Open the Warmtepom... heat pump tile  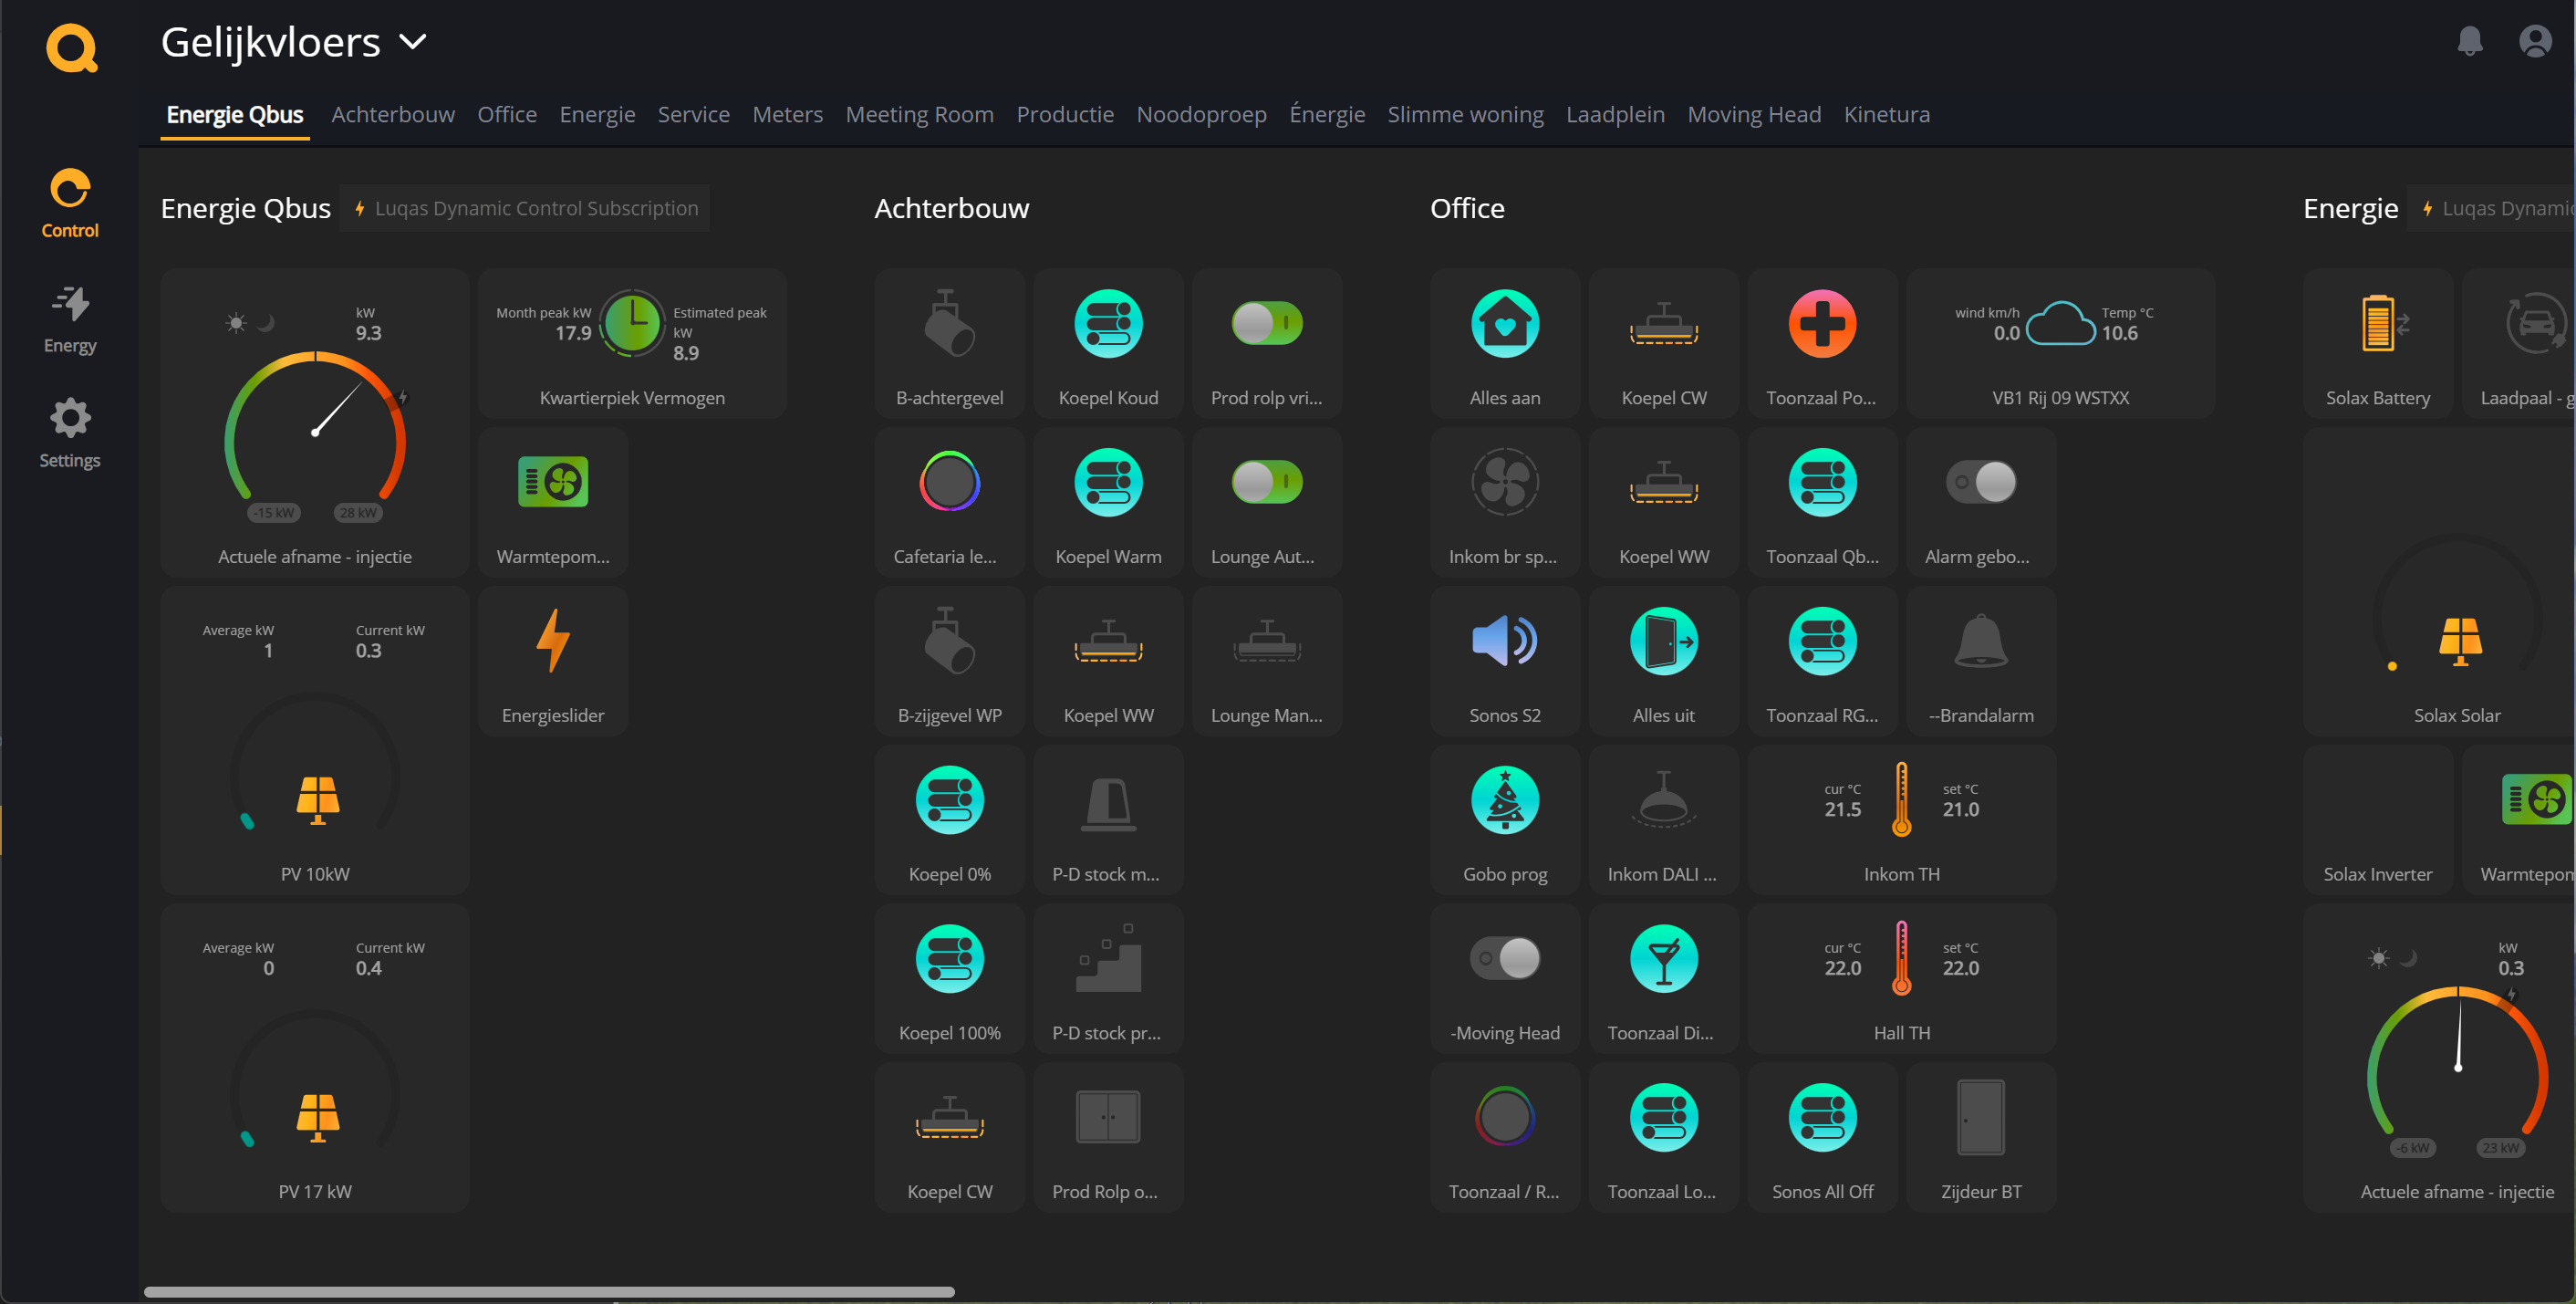[553, 502]
